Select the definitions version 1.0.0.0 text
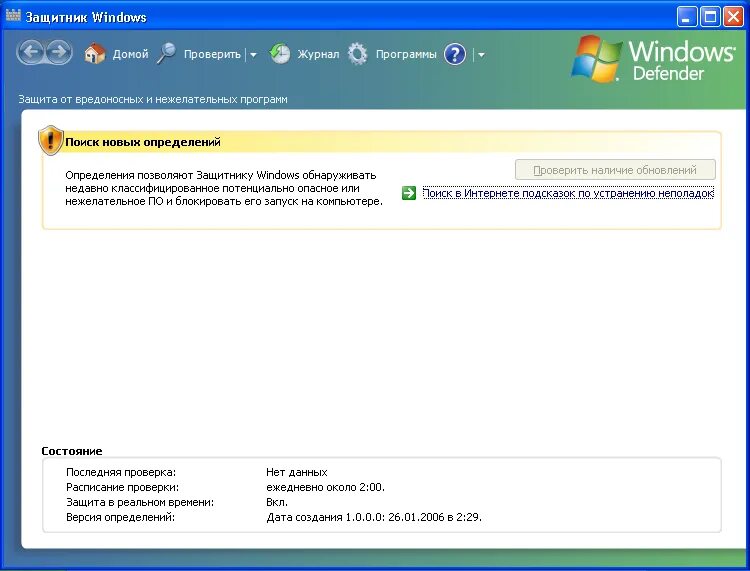 [374, 517]
